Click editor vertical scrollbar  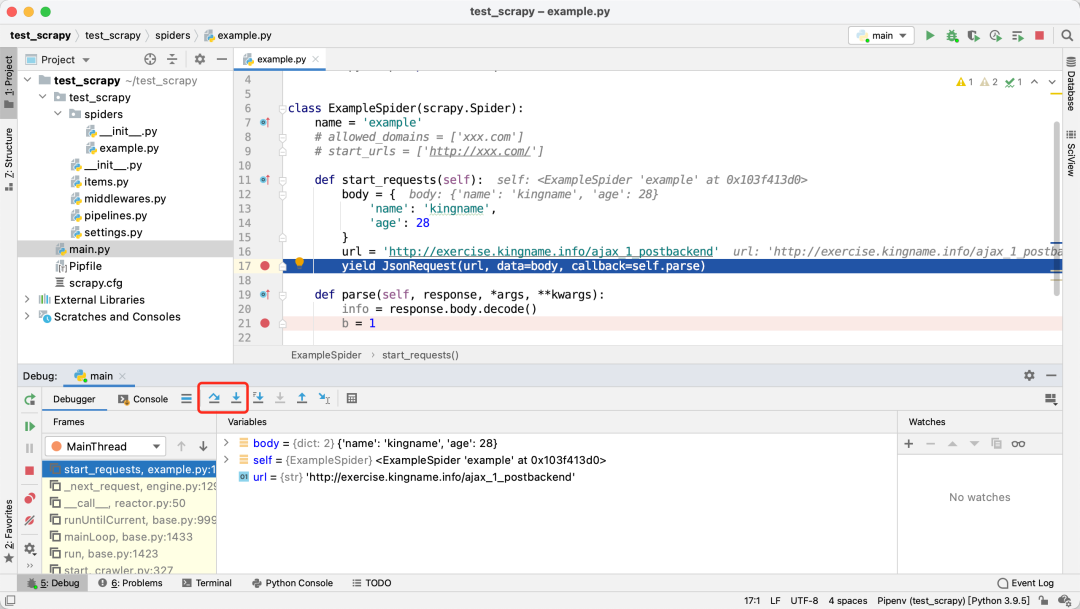coord(1057,209)
